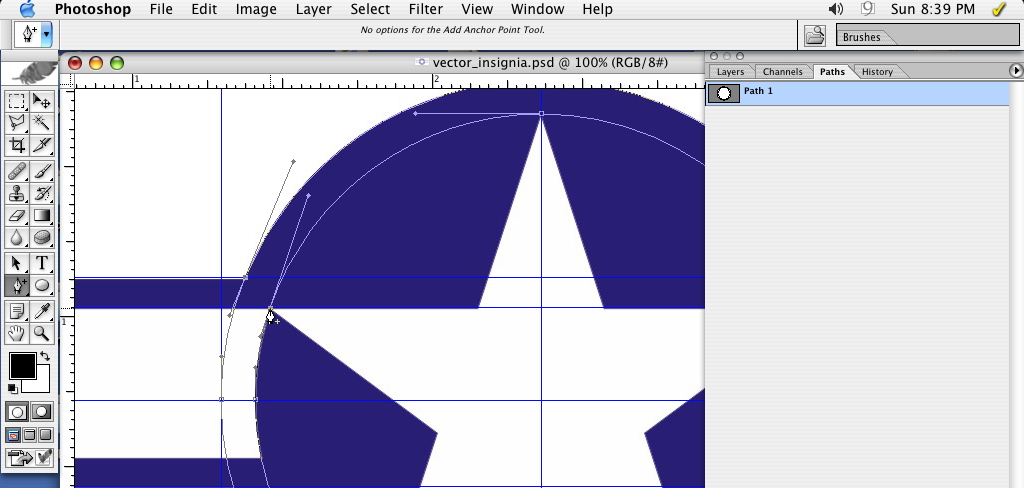
Task: Select the Slice tool
Action: [42, 144]
